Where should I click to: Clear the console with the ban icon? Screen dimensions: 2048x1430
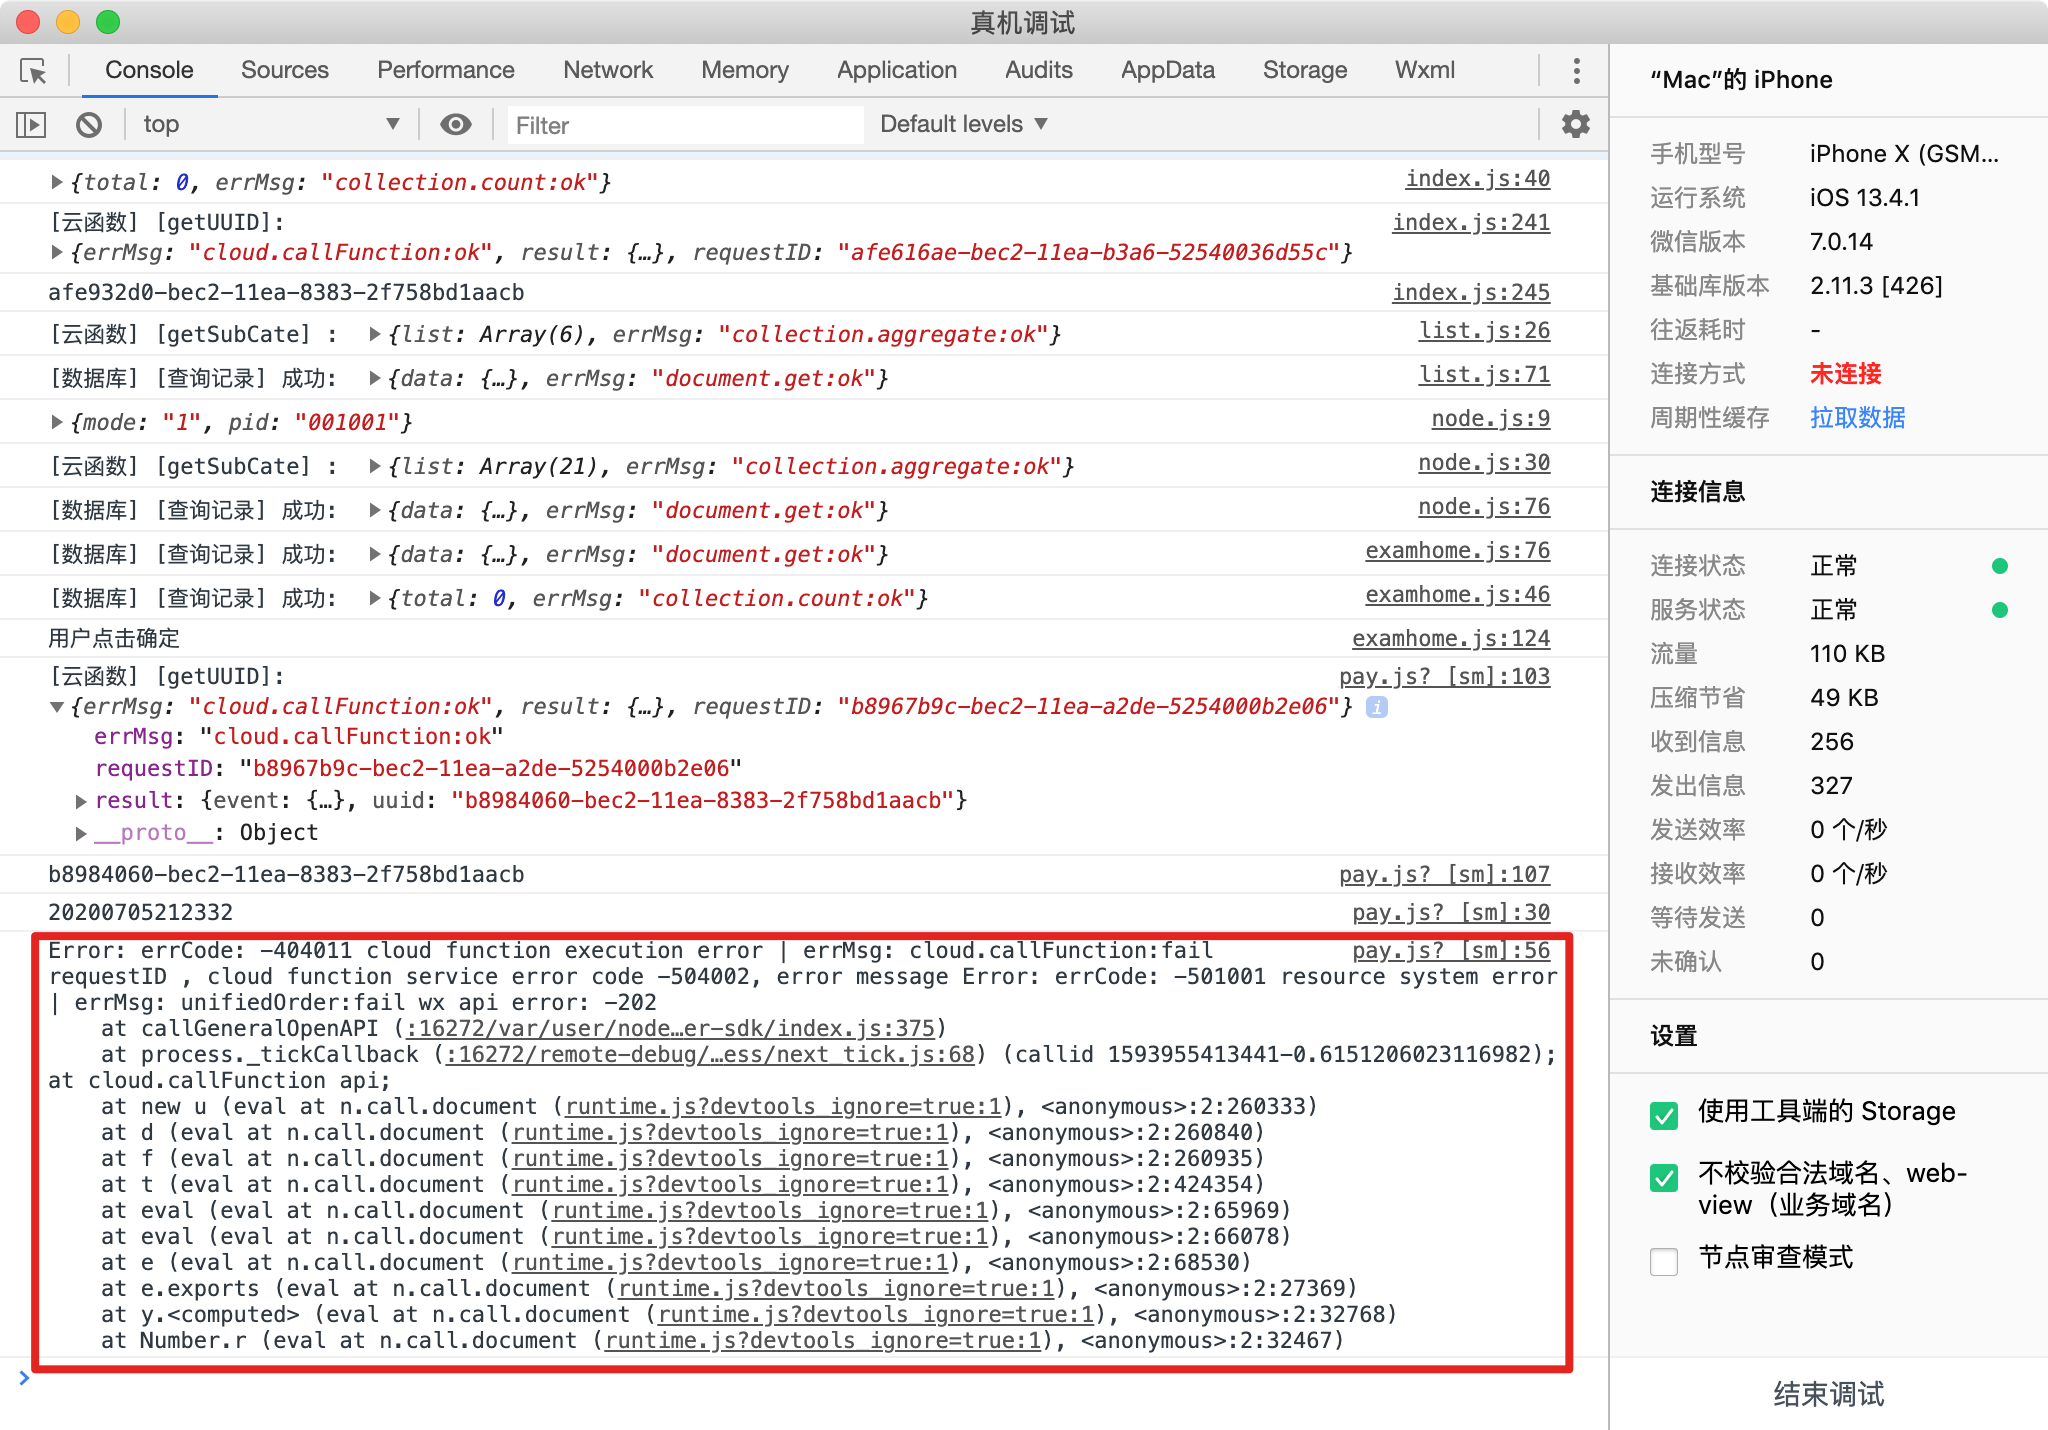click(x=89, y=125)
